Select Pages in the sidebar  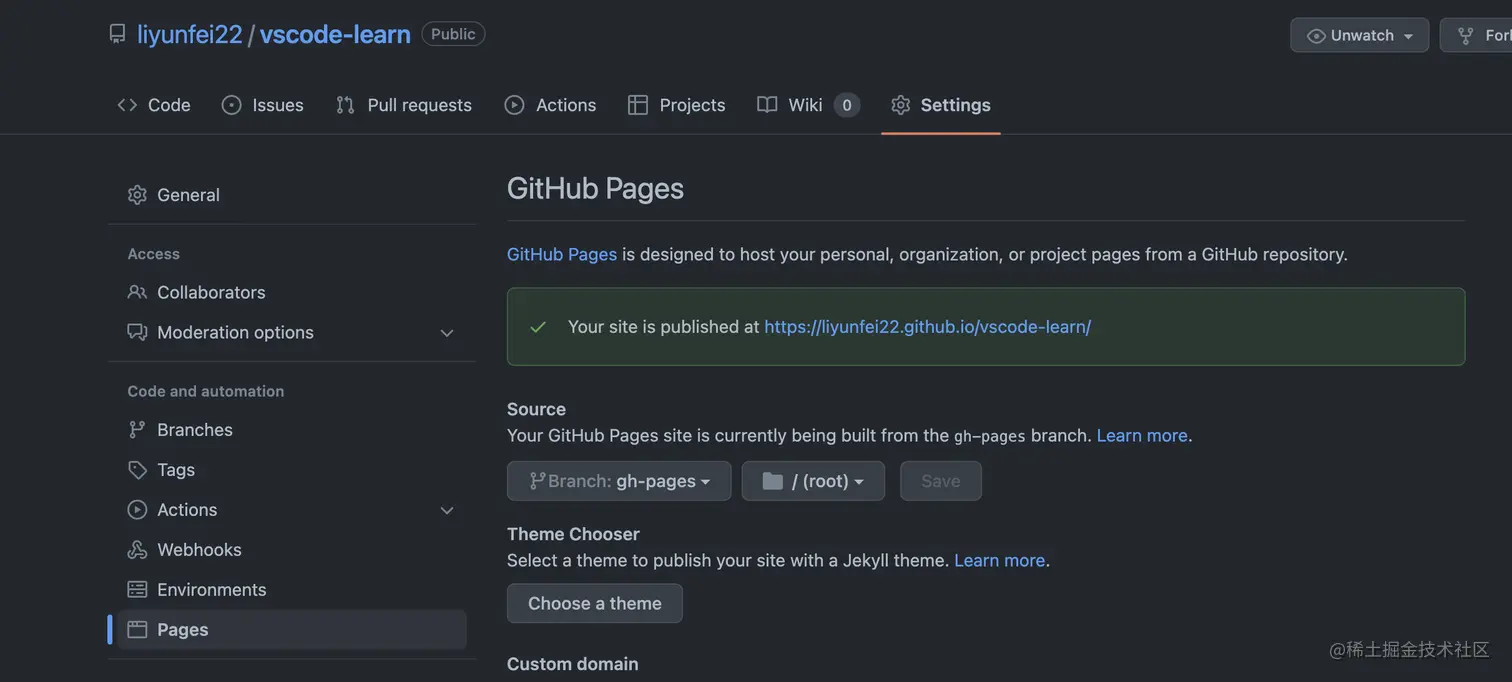[x=292, y=629]
